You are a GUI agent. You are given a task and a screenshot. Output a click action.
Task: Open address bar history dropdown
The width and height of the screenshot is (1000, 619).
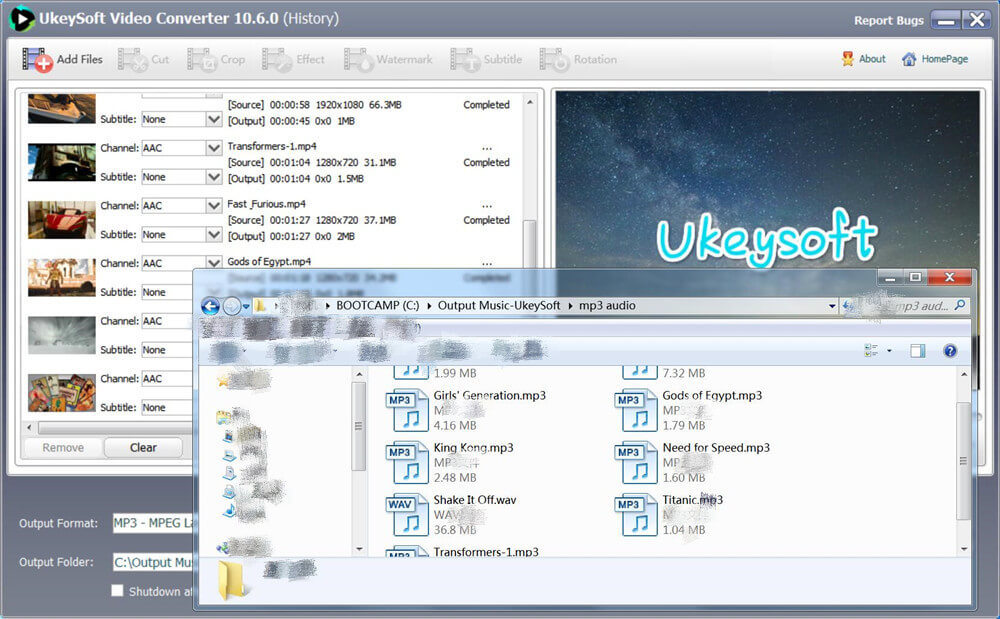[832, 306]
